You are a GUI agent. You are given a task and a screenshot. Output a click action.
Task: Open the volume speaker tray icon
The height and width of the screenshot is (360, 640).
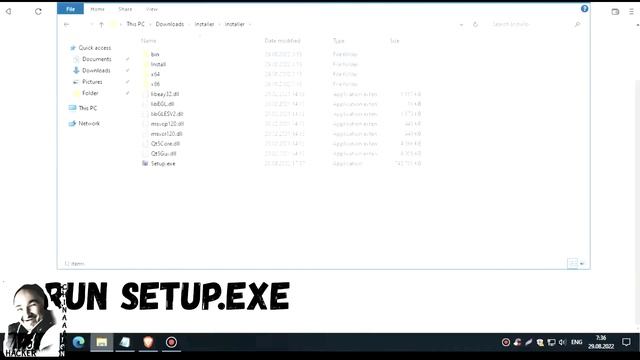point(562,342)
